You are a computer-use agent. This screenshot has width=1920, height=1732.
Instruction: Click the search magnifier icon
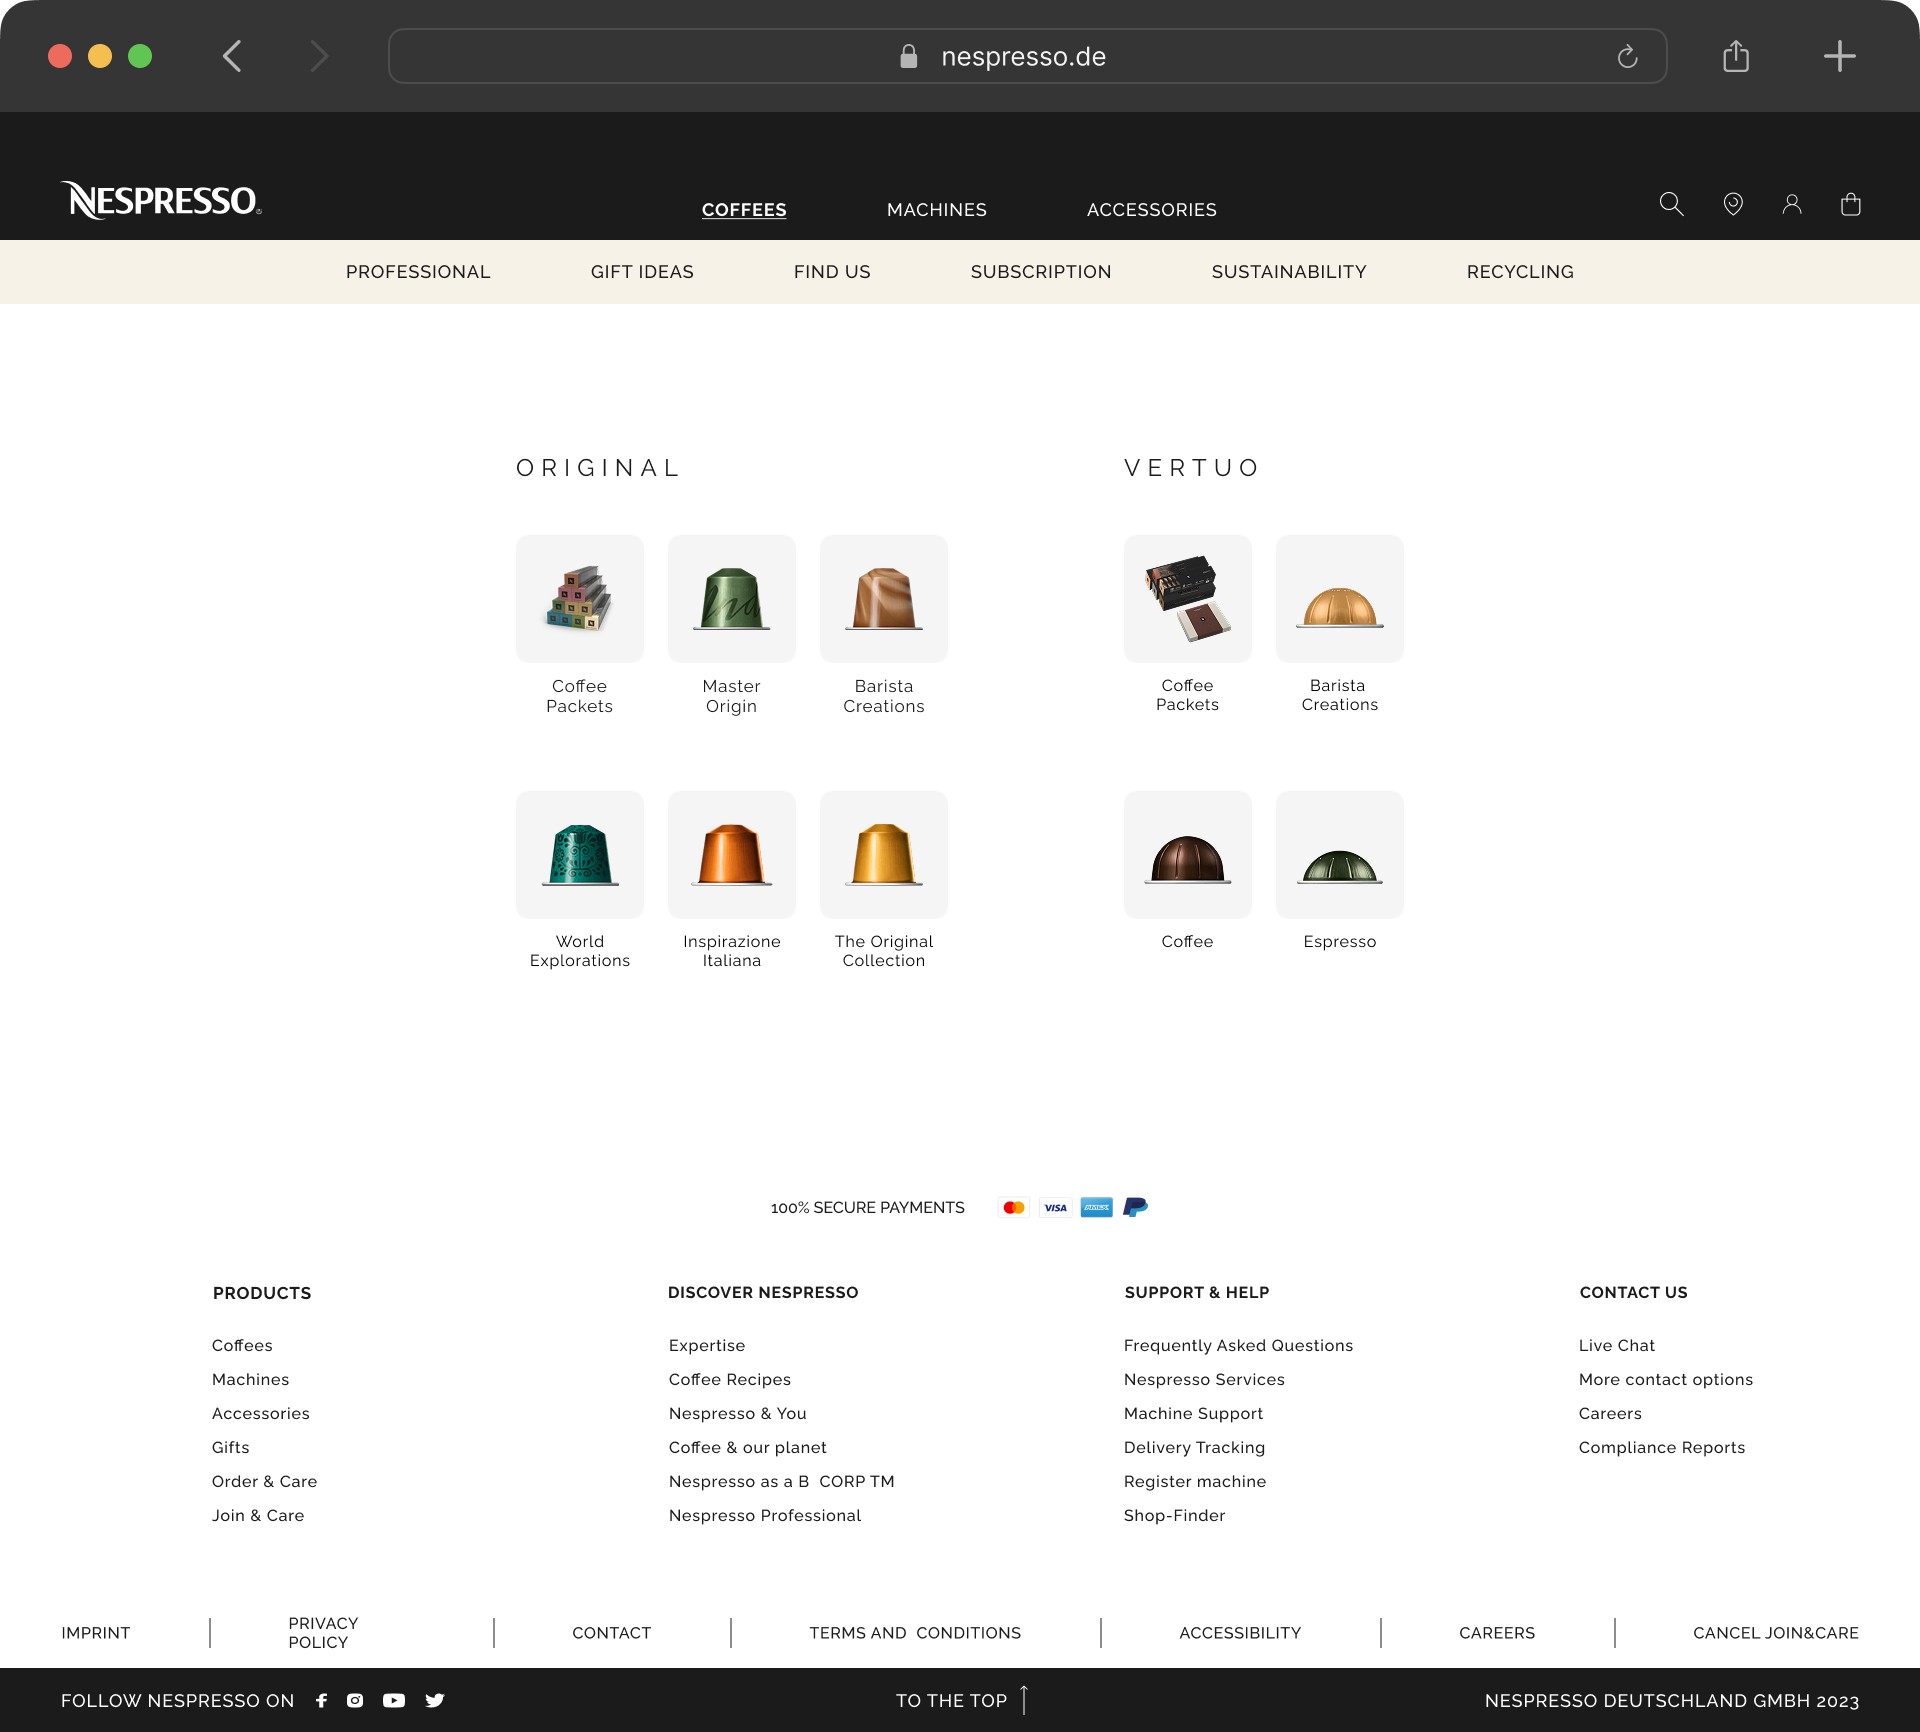pyautogui.click(x=1671, y=204)
